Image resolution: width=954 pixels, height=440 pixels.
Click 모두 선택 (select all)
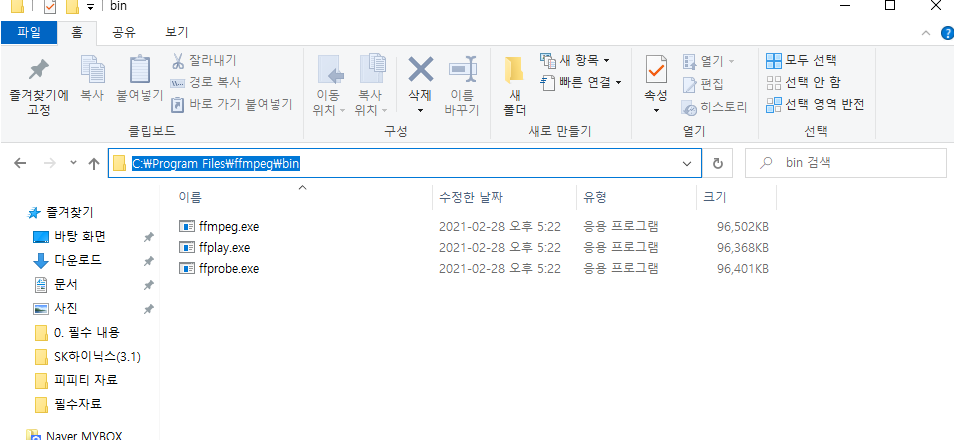801,60
